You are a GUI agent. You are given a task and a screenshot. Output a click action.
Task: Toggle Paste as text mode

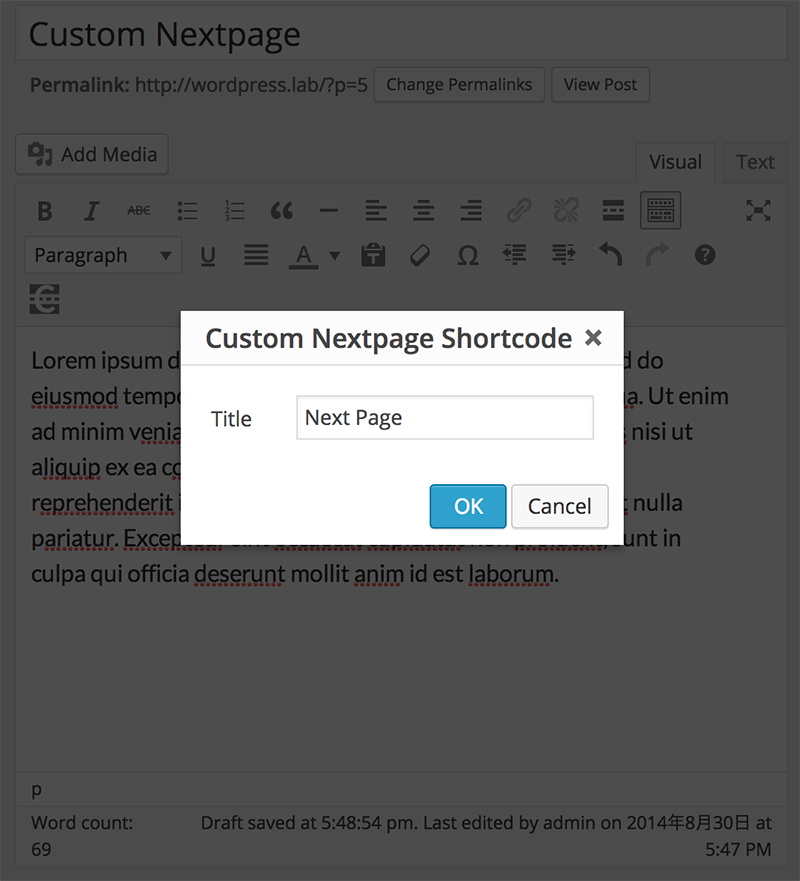coord(374,256)
